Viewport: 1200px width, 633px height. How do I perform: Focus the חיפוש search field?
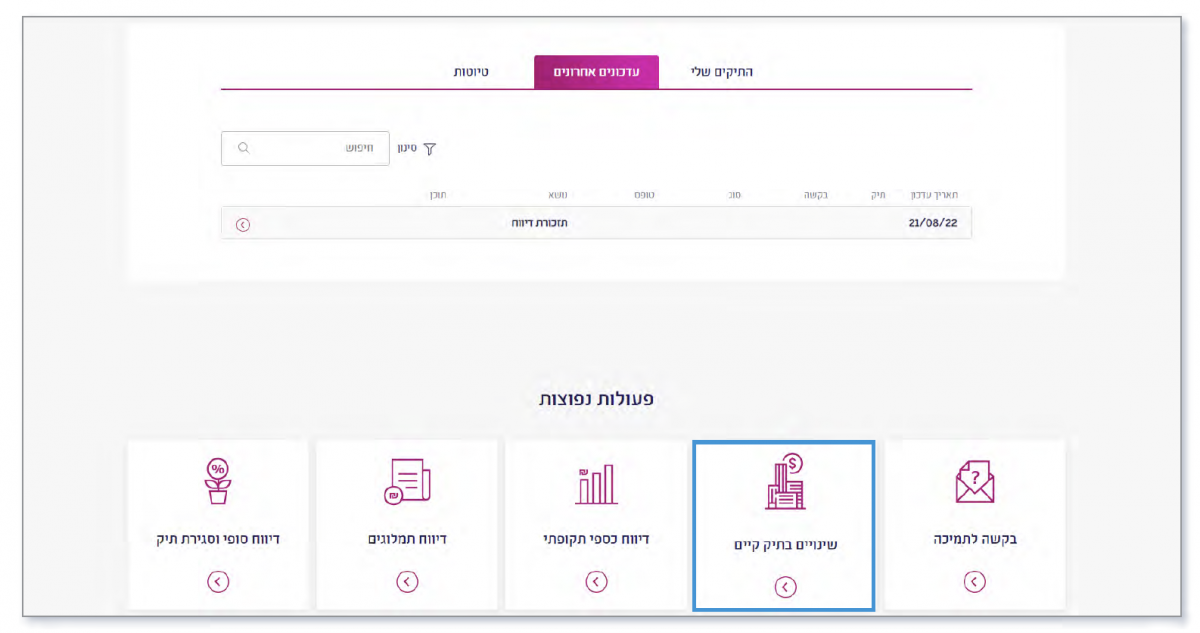pyautogui.click(x=315, y=148)
